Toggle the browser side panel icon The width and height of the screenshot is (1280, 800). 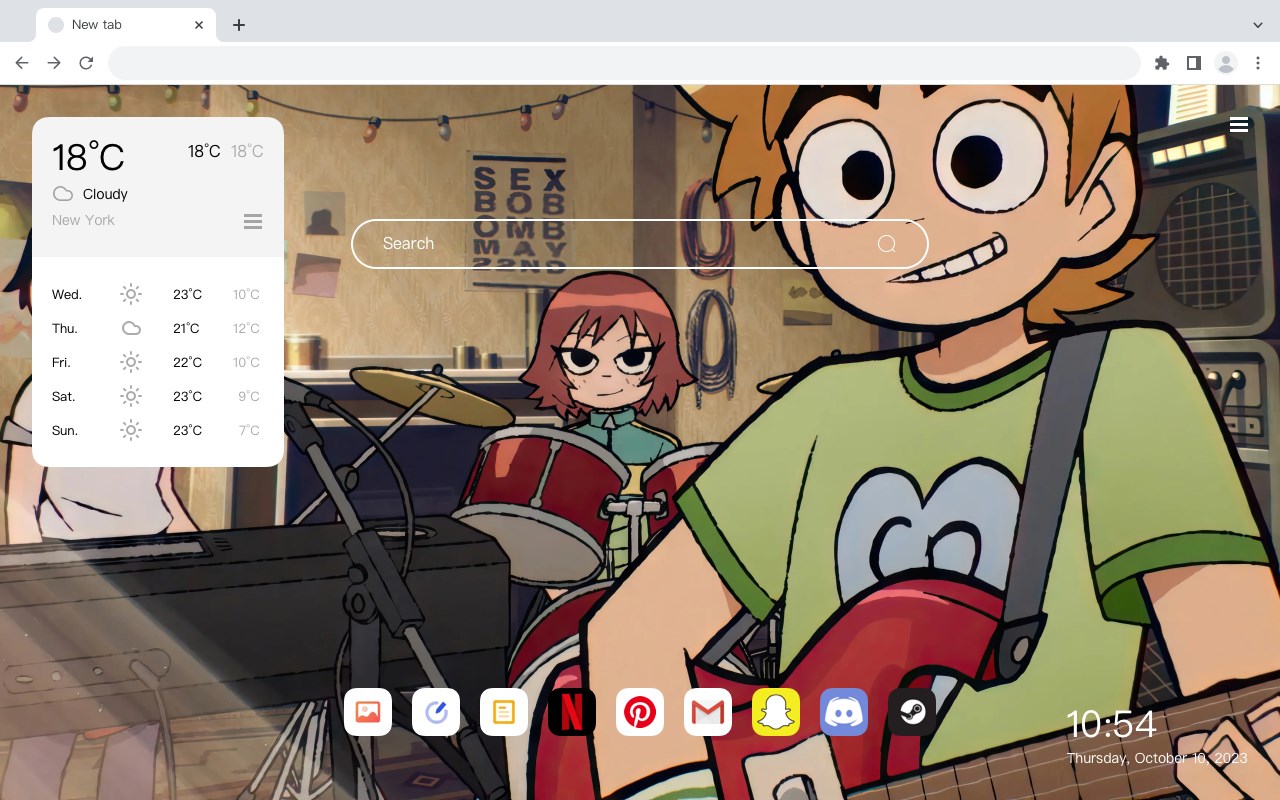[x=1193, y=63]
